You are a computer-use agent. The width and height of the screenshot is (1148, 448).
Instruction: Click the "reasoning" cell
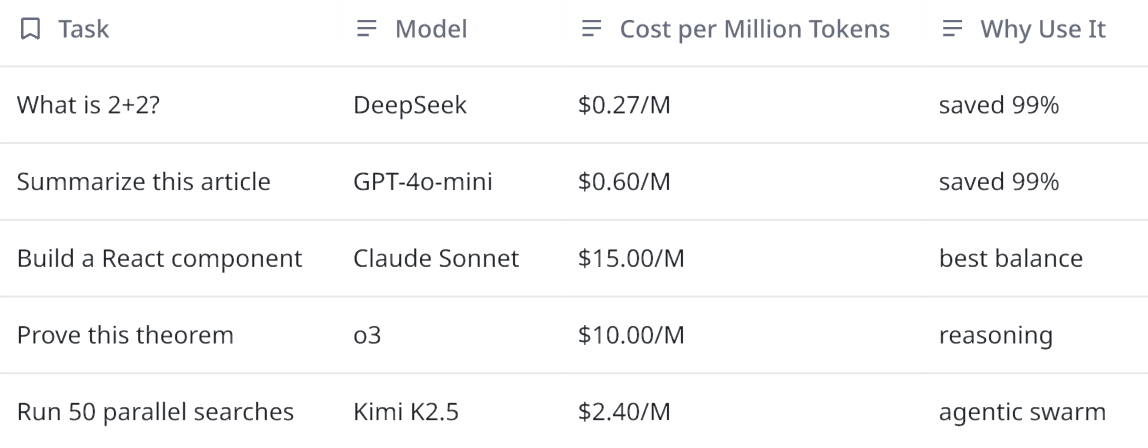click(x=995, y=335)
